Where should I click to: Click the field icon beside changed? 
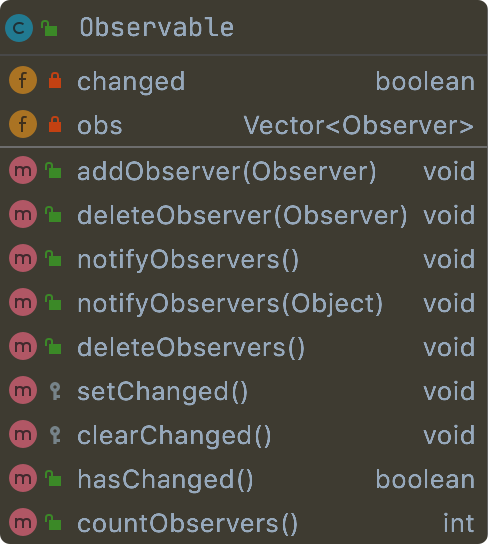(x=23, y=80)
